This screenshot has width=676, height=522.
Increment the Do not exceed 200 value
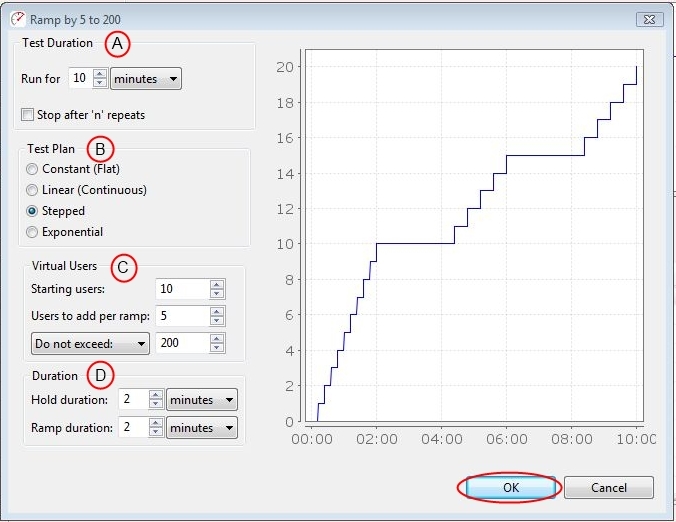point(217,338)
